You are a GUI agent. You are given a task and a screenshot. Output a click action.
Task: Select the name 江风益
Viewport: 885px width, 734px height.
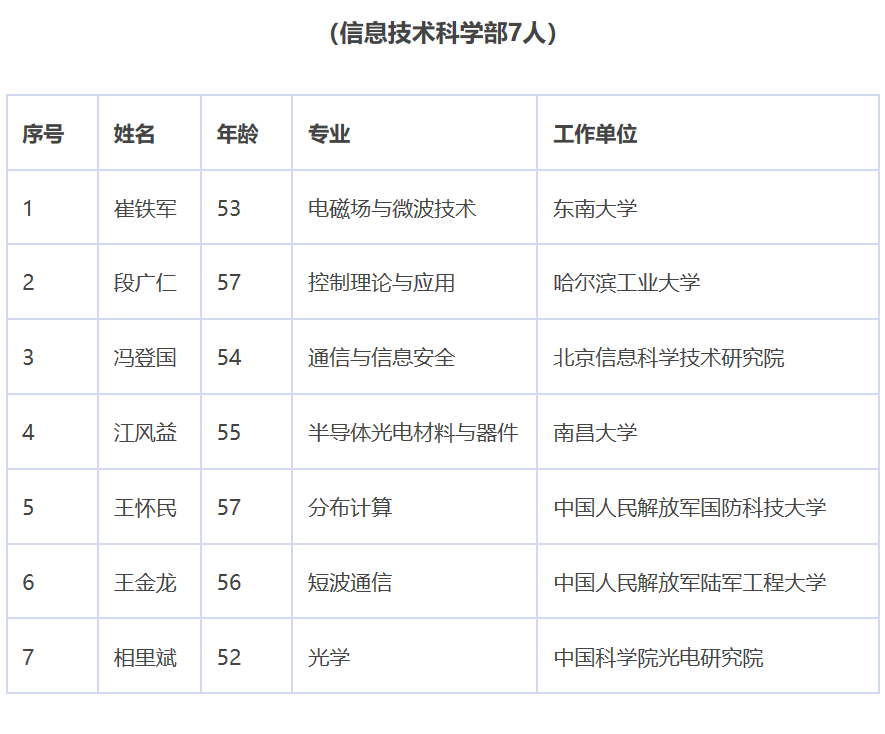145,432
